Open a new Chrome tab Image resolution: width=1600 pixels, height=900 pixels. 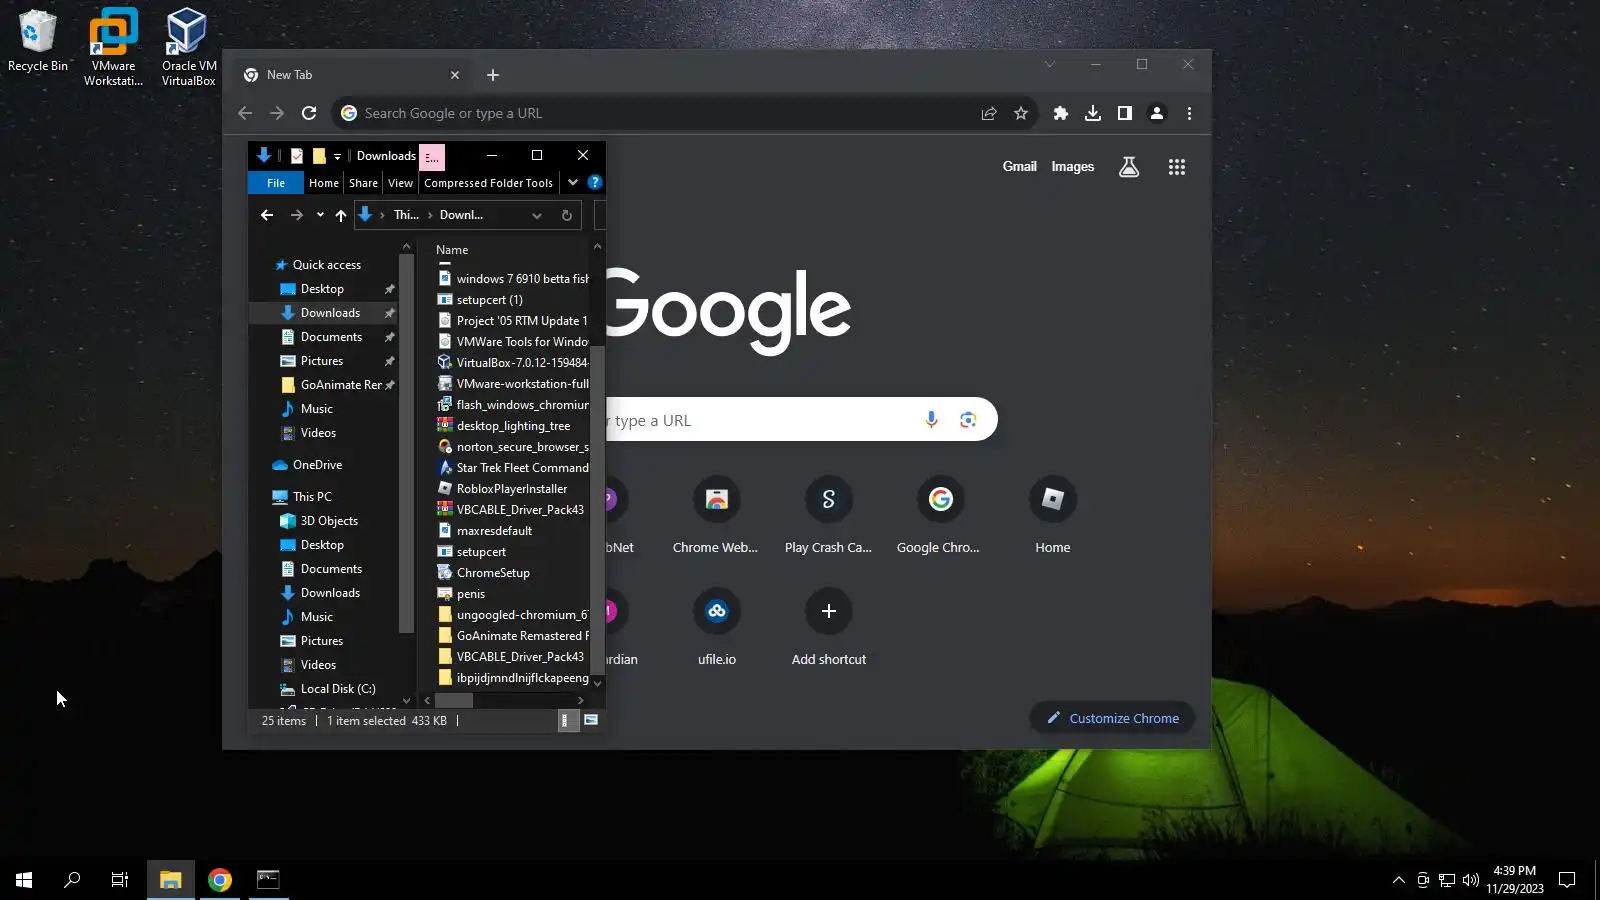493,75
